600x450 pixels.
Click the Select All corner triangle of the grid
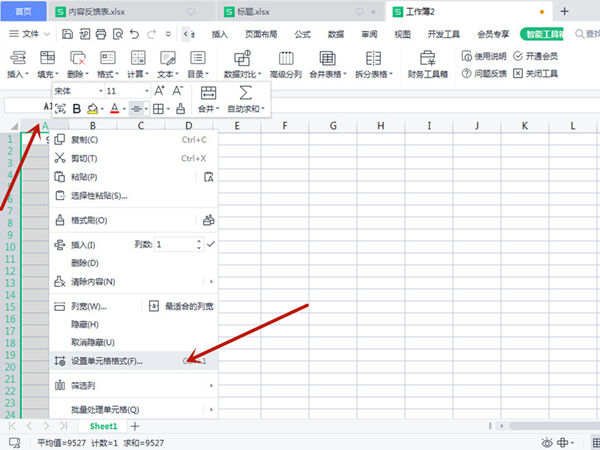(14, 126)
